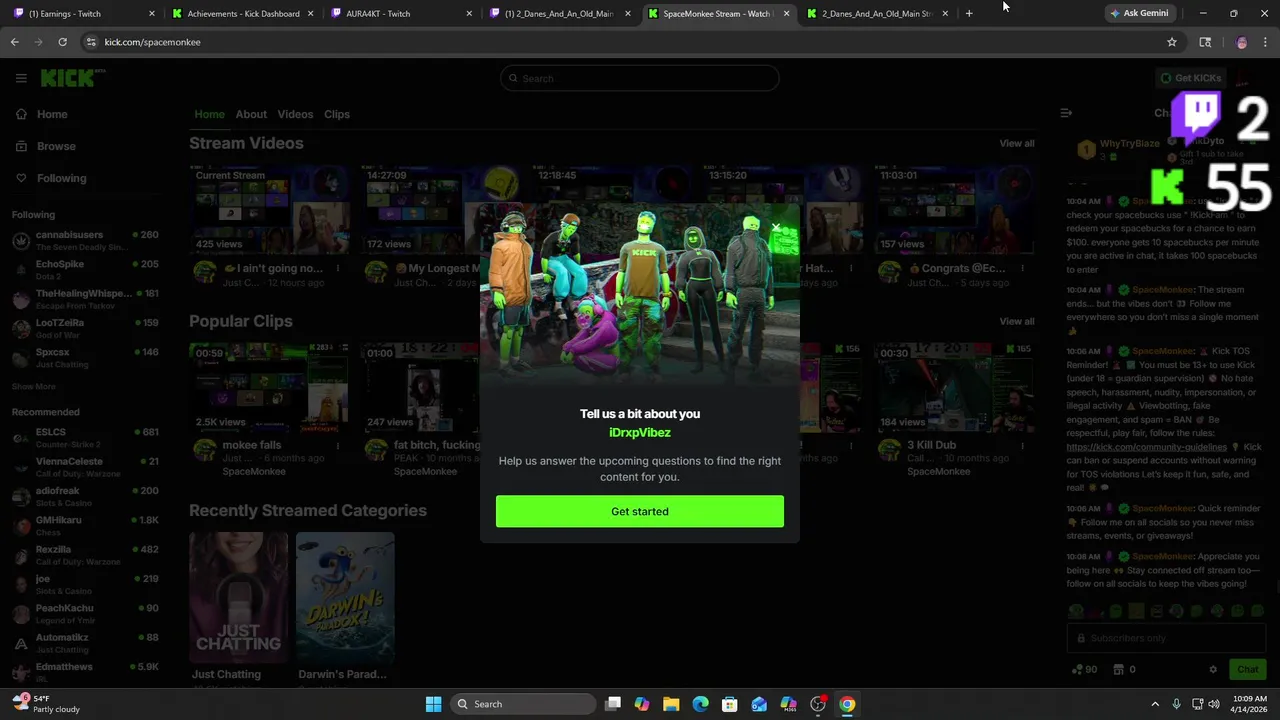Viewport: 1280px width, 720px height.
Task: Open the chat shop icon showing 0
Action: tap(1124, 669)
